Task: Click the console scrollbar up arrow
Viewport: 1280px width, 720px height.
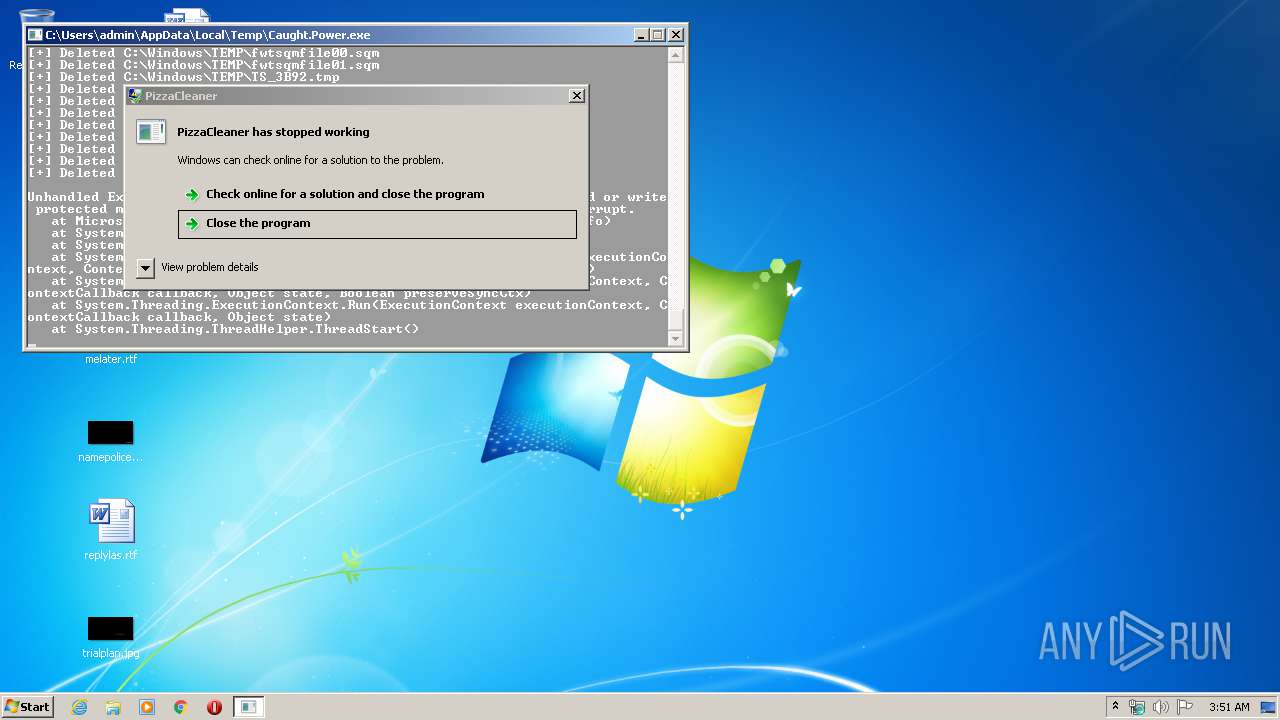Action: pos(676,54)
